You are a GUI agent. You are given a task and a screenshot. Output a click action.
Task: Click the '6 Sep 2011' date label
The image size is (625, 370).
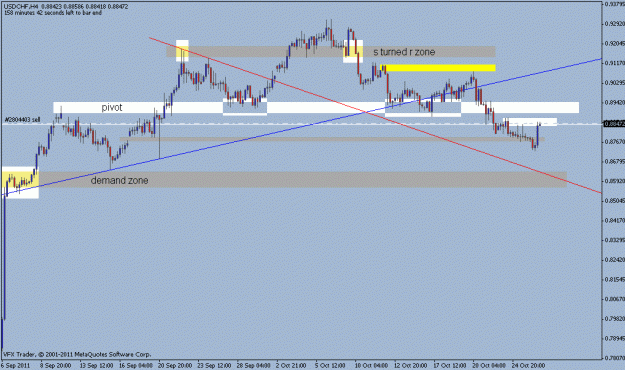(x=16, y=365)
